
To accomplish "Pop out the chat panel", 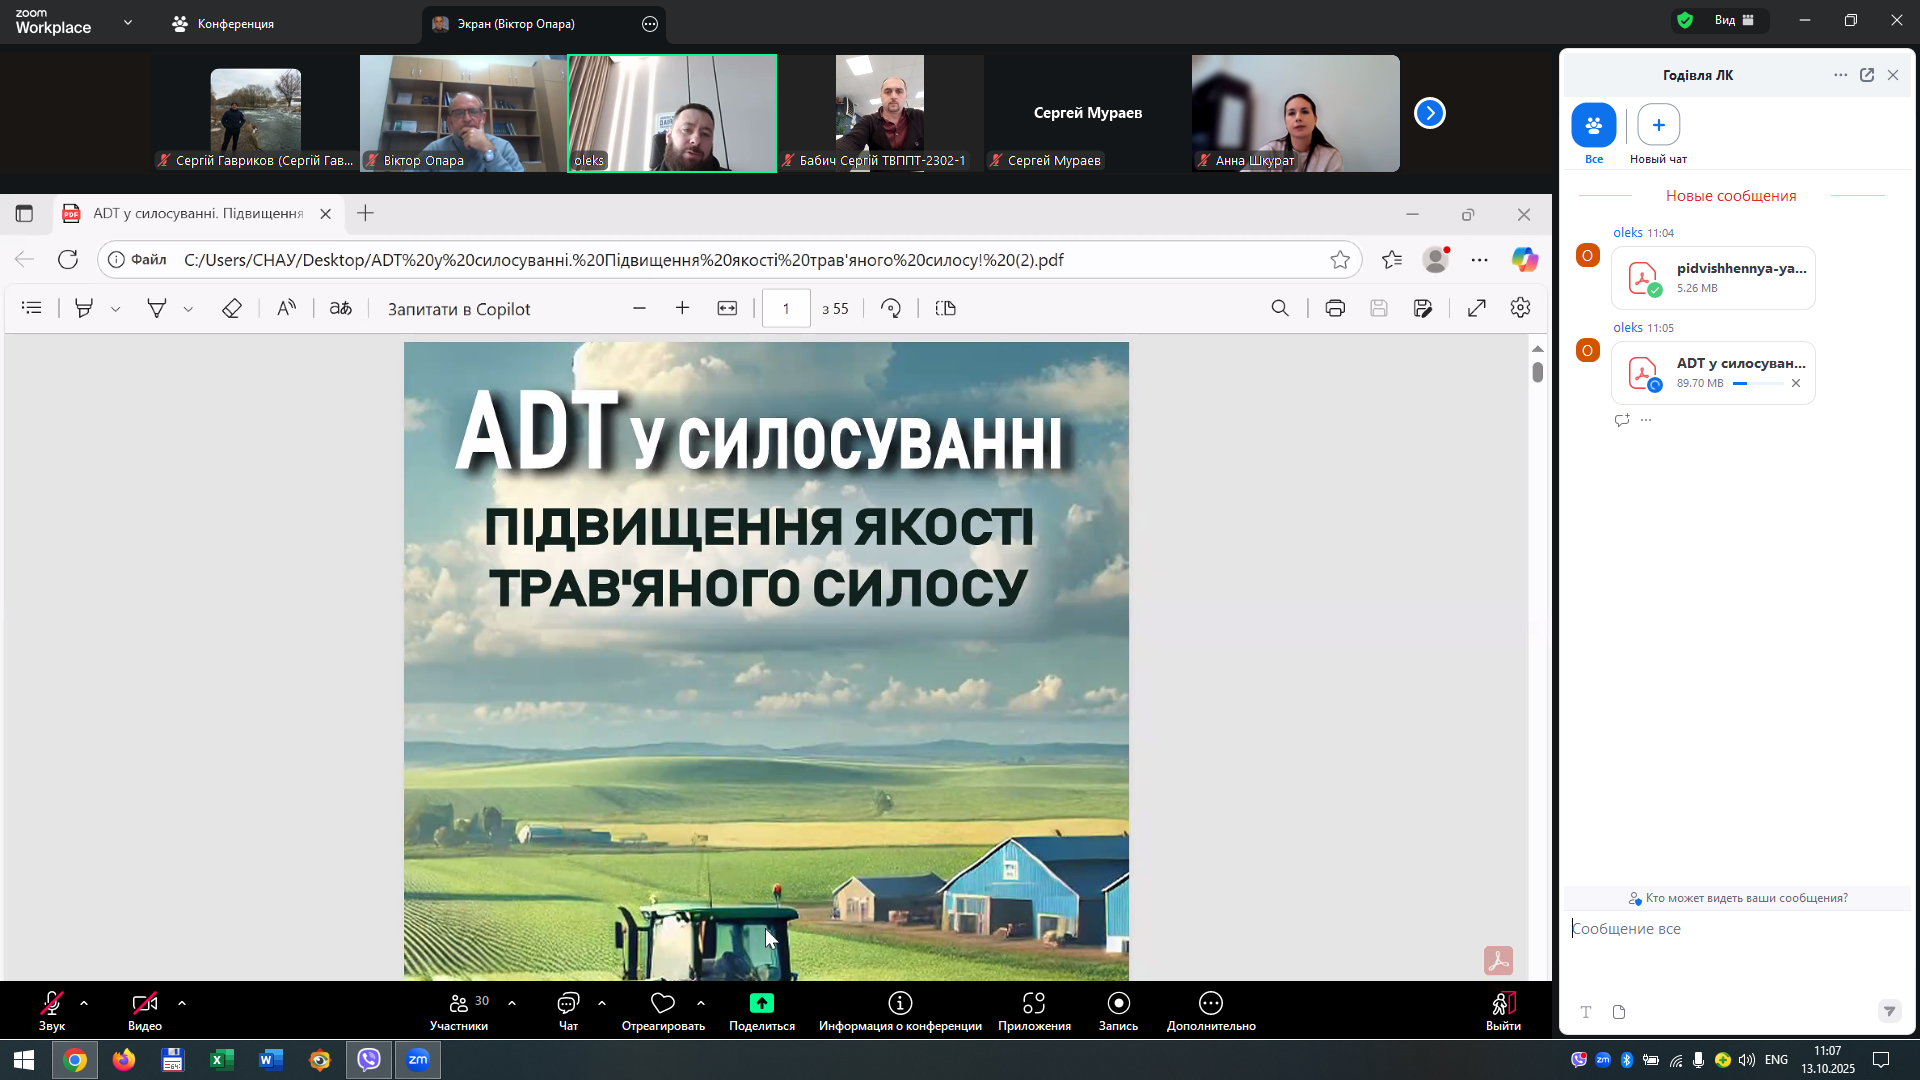I will pos(1866,75).
